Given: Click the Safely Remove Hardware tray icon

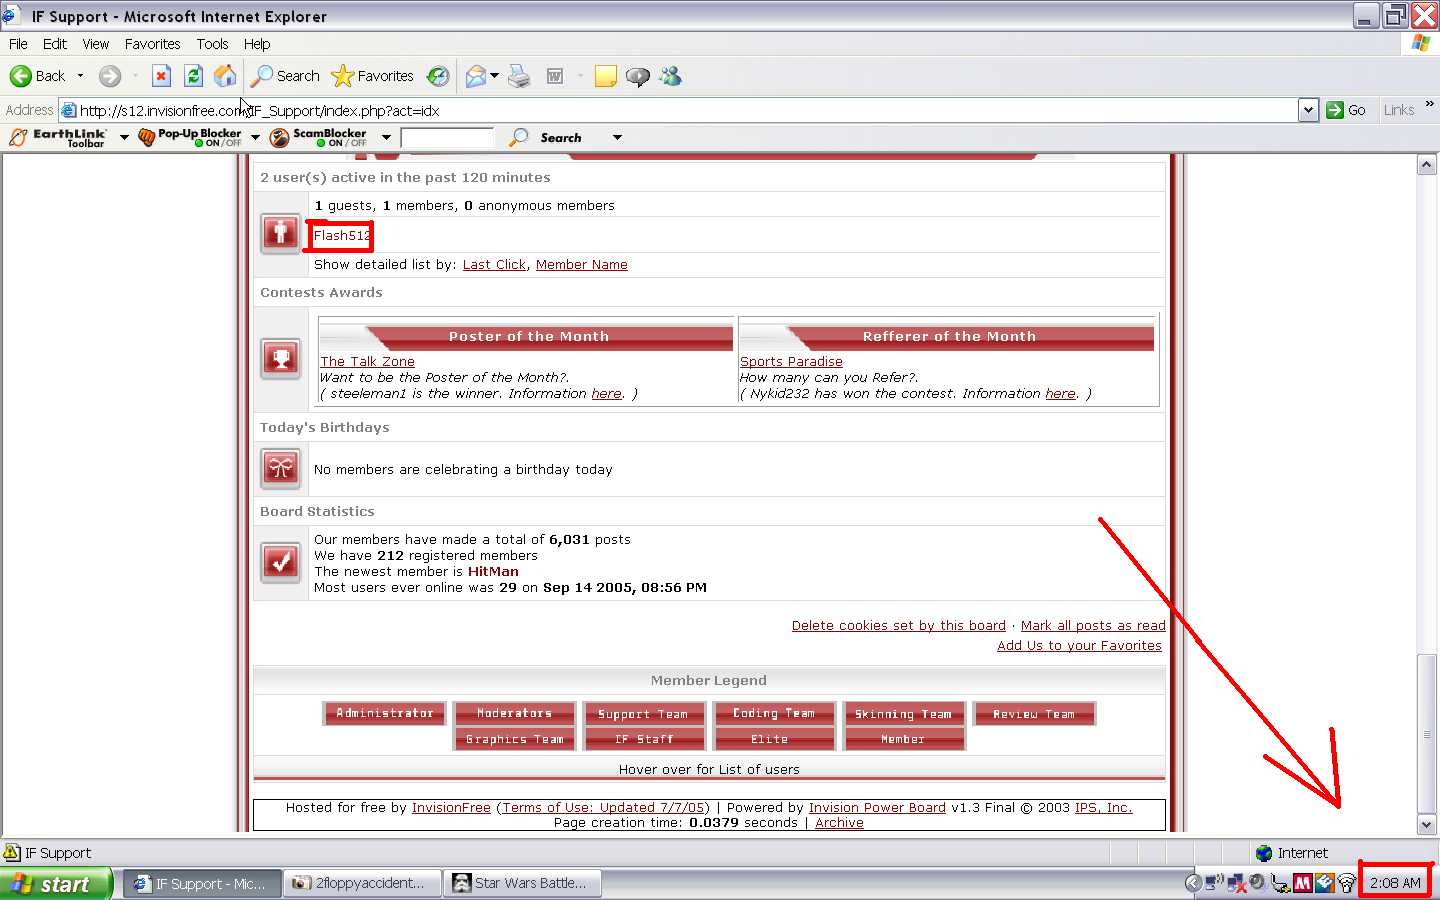Looking at the screenshot, I should pos(1280,883).
